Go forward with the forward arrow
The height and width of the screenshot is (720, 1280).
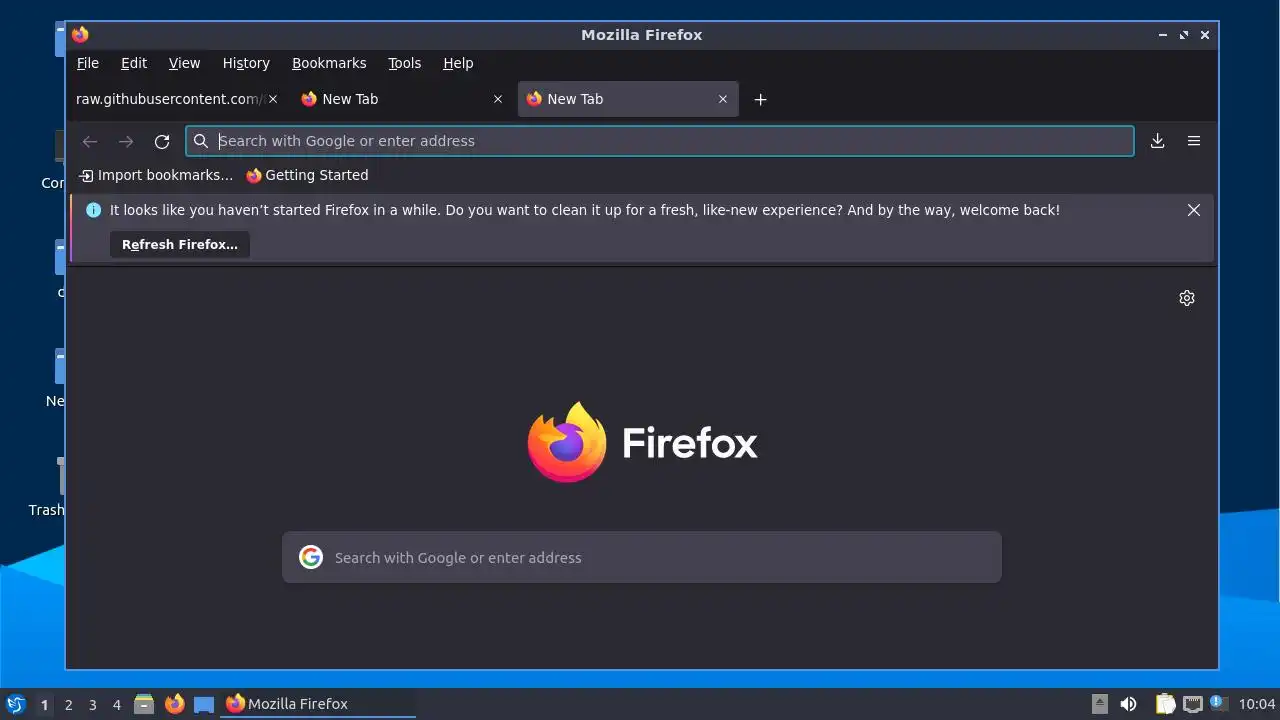(x=126, y=141)
